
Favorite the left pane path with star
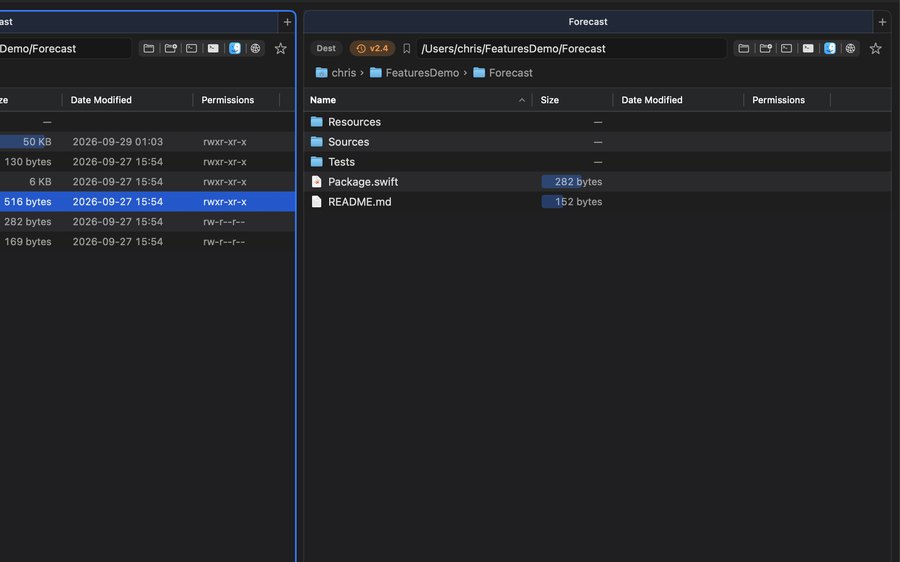(280, 48)
